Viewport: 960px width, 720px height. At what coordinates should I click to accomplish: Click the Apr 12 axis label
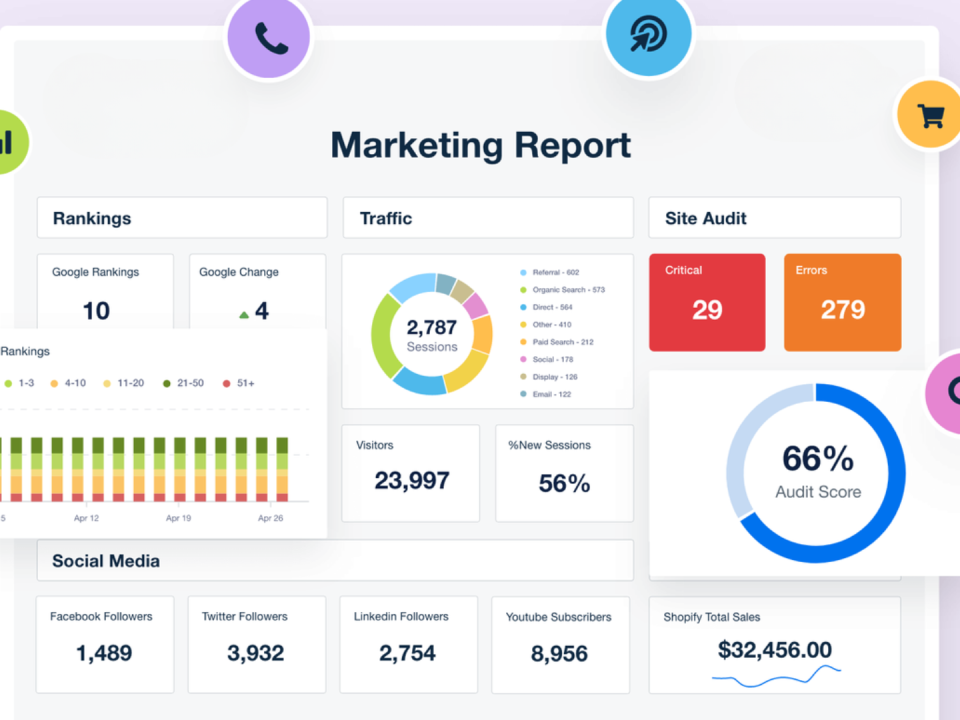(86, 518)
